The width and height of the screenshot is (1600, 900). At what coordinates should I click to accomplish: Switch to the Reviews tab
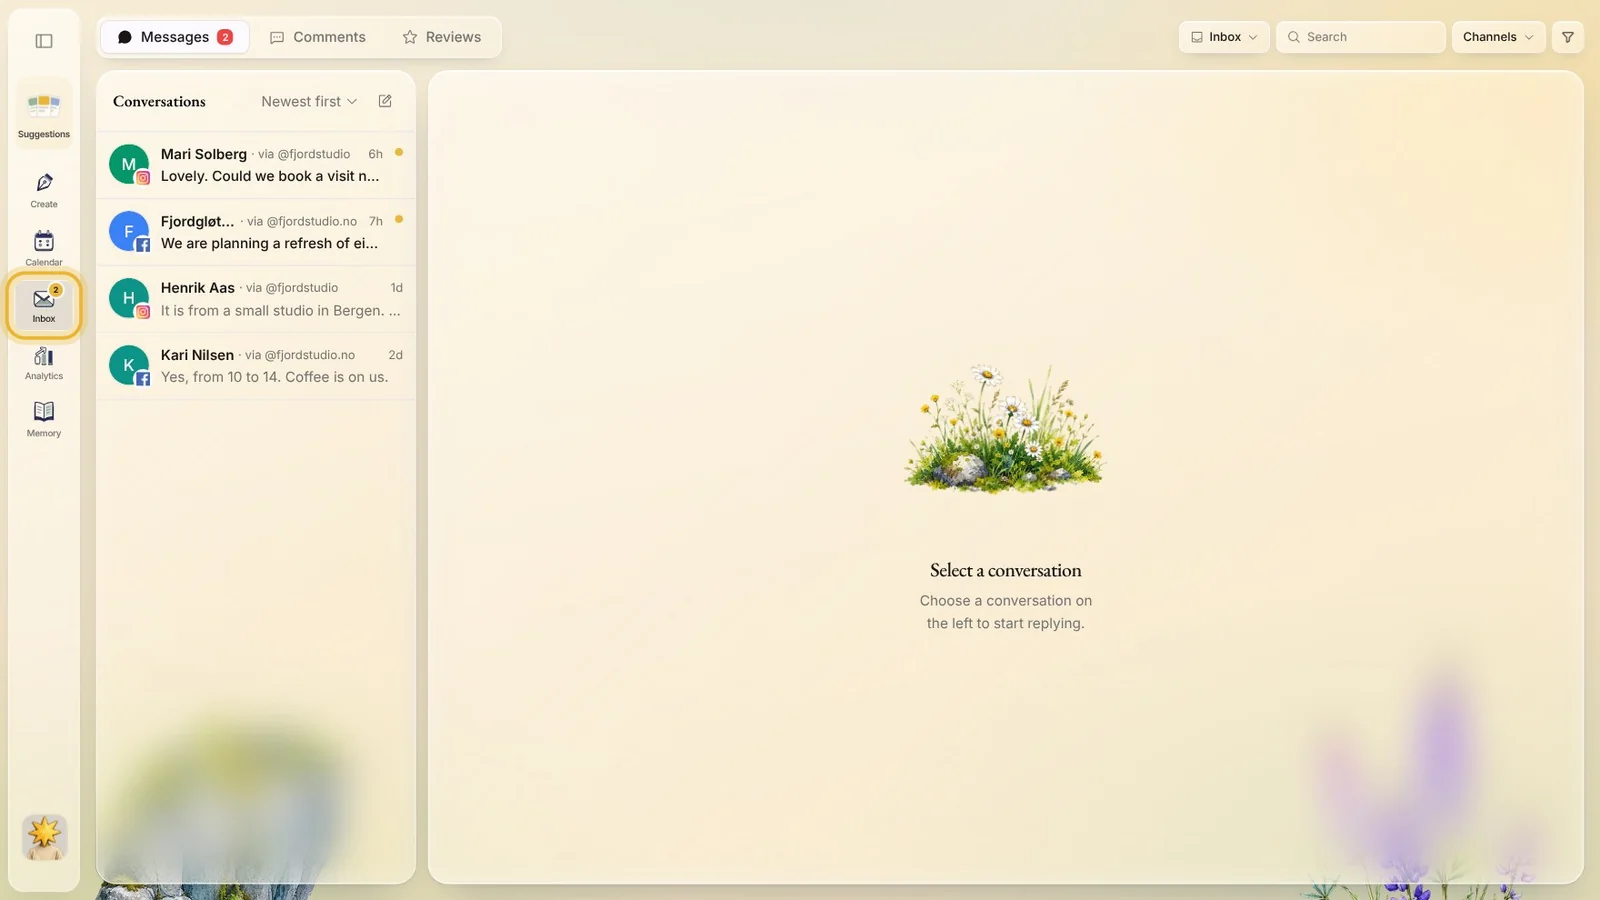click(x=441, y=37)
